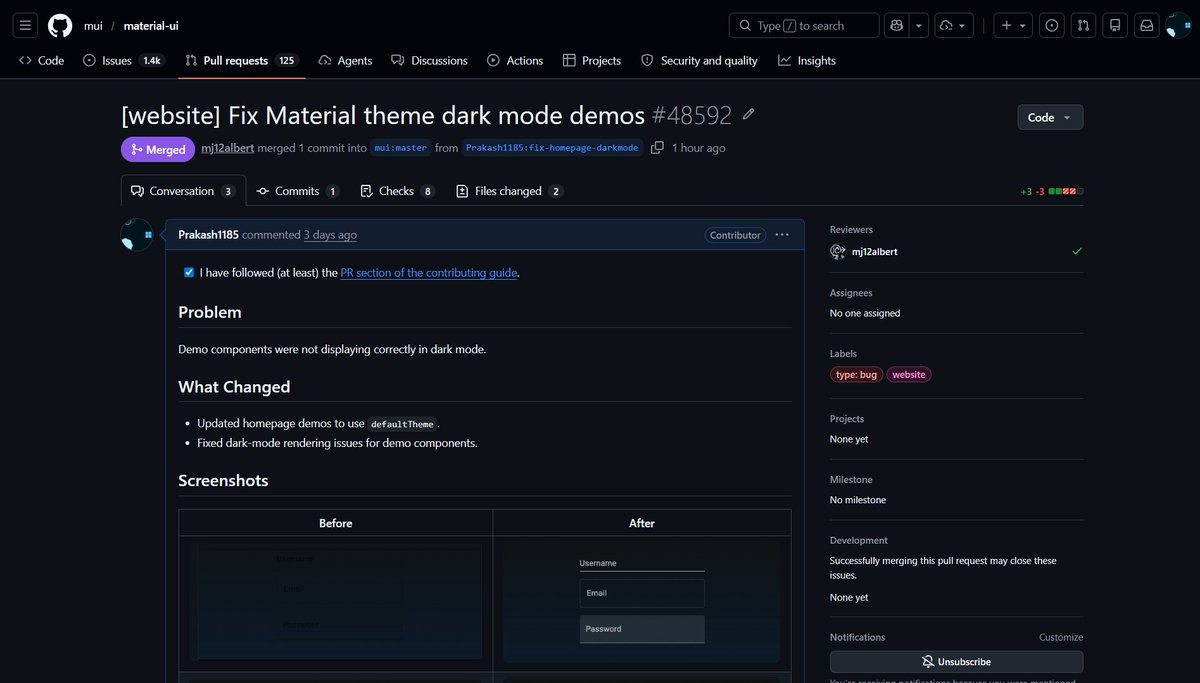The height and width of the screenshot is (683, 1200).
Task: Edit the pull request title pencil icon
Action: point(749,115)
